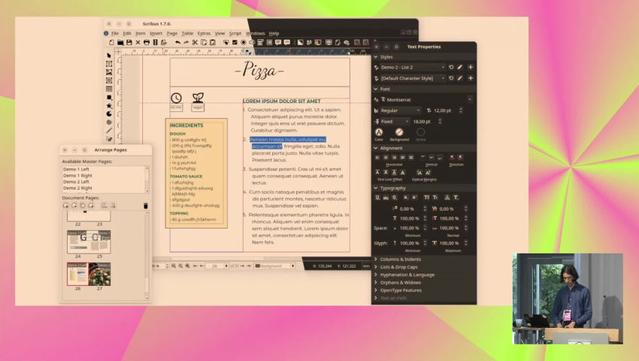Click the Open document folder icon
This screenshot has width=639, height=361.
pyautogui.click(x=120, y=42)
